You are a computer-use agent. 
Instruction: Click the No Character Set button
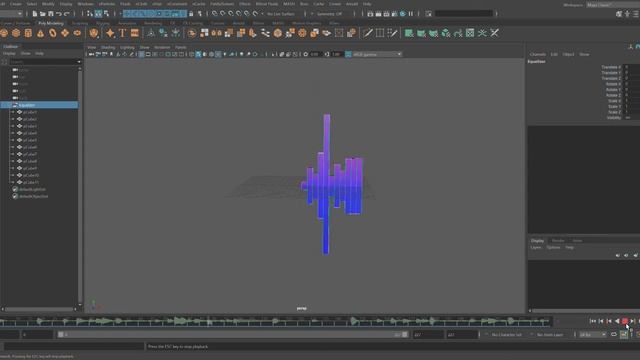click(506, 335)
